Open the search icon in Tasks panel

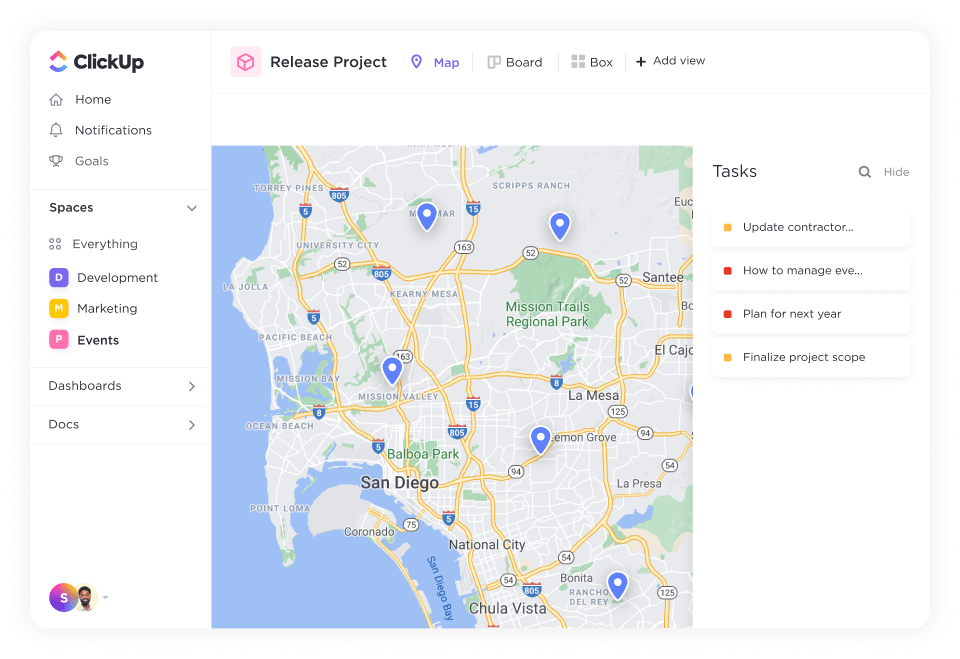point(864,172)
